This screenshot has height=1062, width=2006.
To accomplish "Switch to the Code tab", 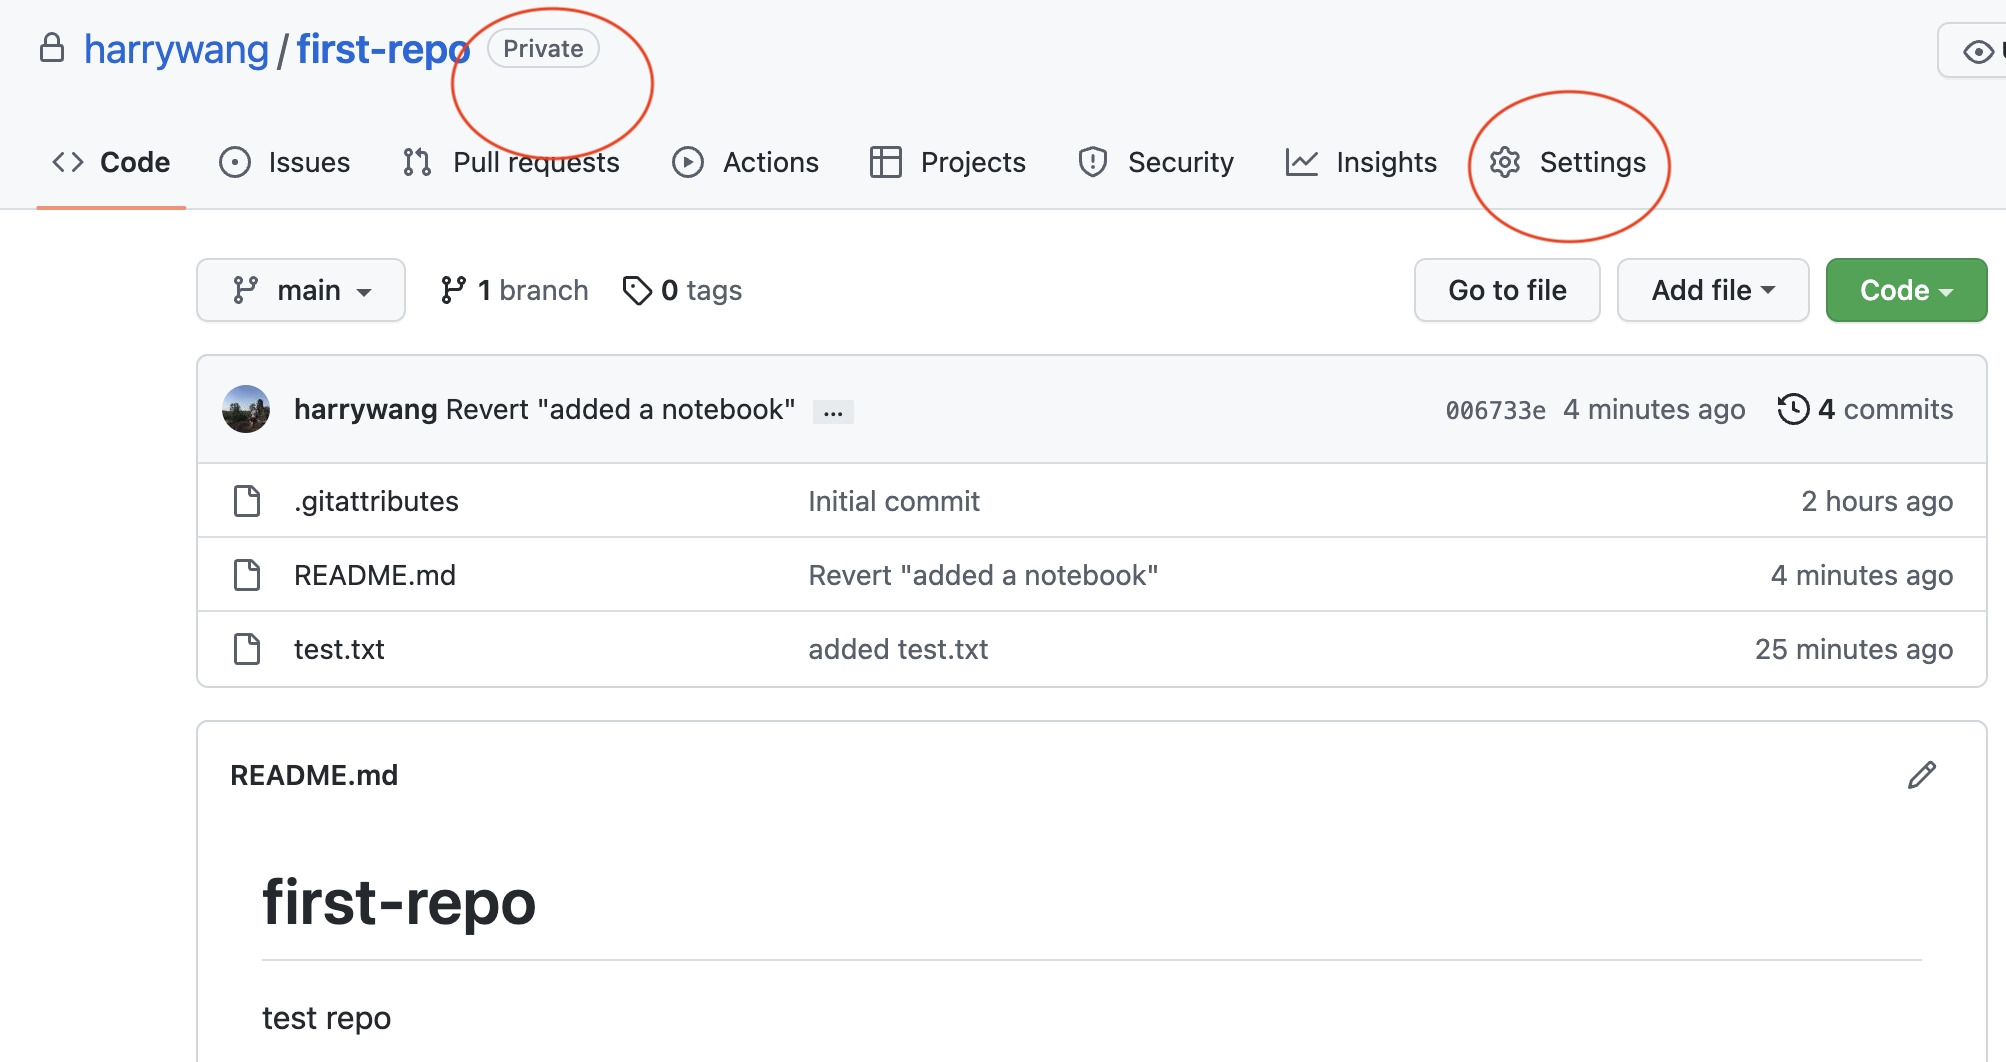I will pos(111,162).
